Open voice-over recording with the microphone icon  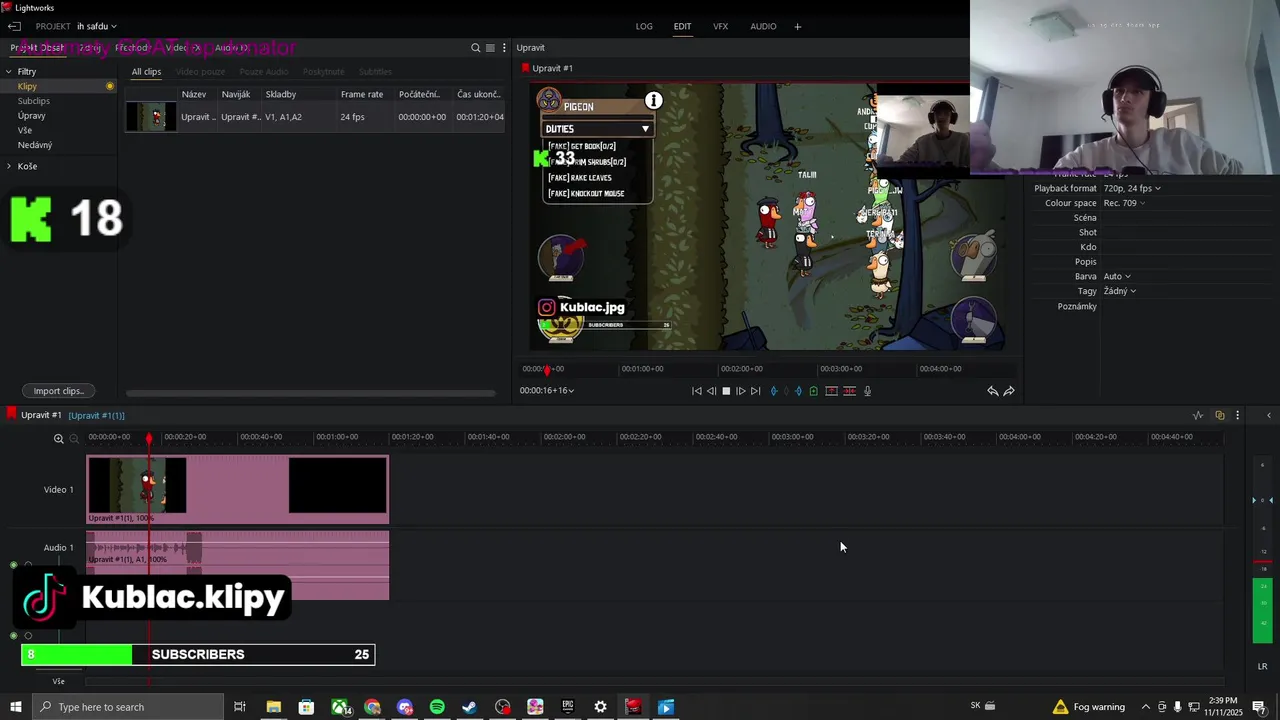point(867,391)
